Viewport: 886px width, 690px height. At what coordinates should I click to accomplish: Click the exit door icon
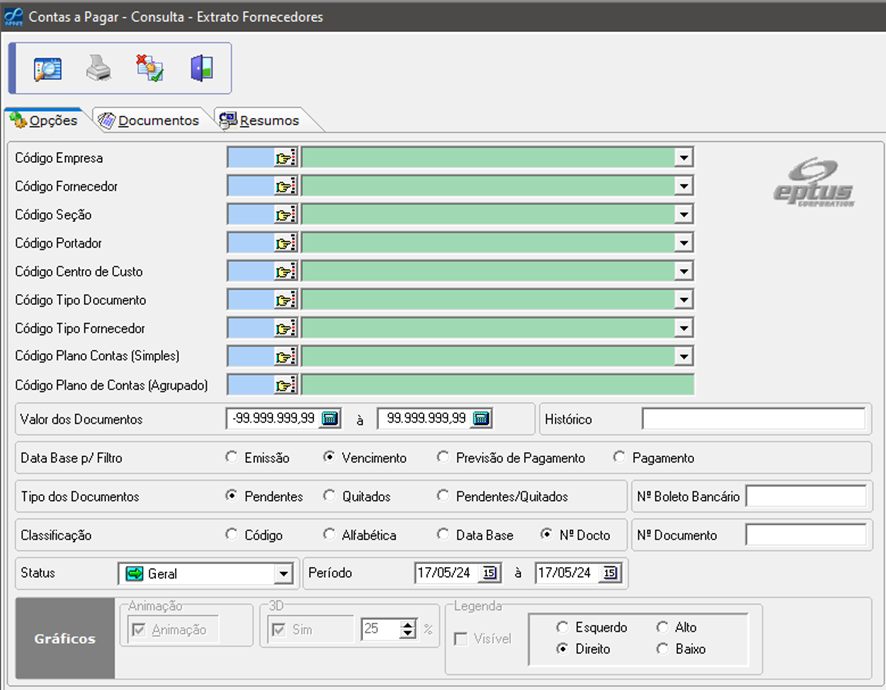(201, 69)
